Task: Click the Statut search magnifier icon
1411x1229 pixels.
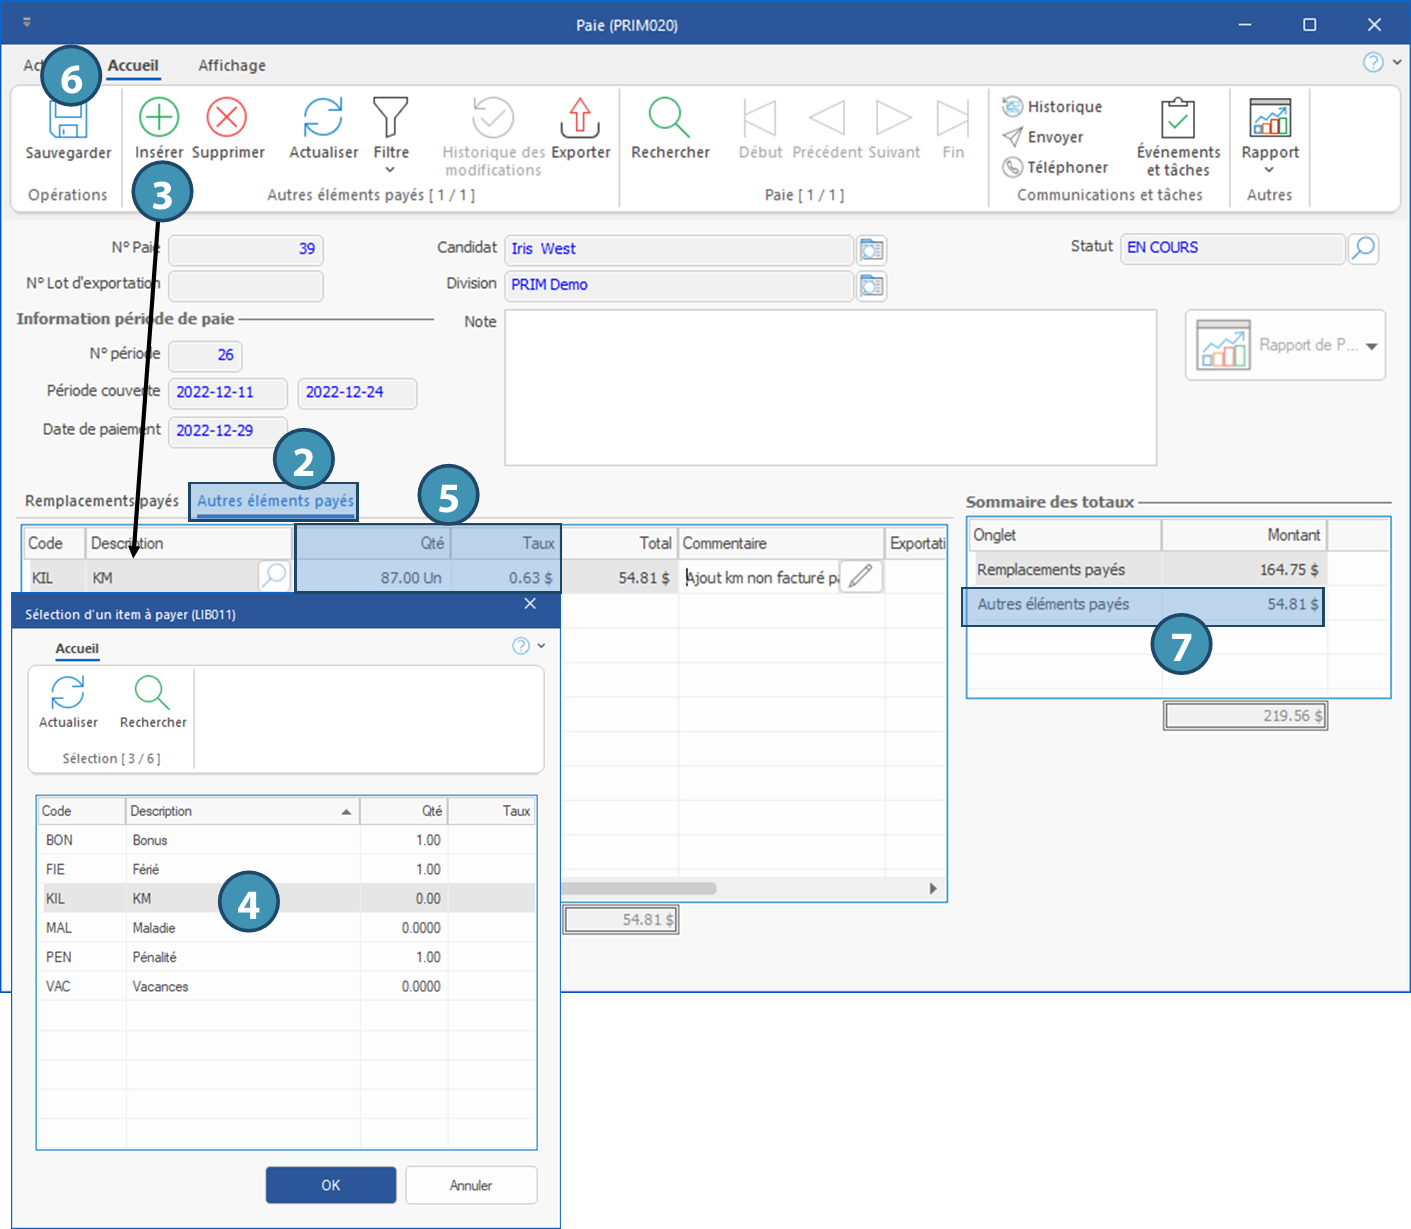Action: [x=1363, y=248]
